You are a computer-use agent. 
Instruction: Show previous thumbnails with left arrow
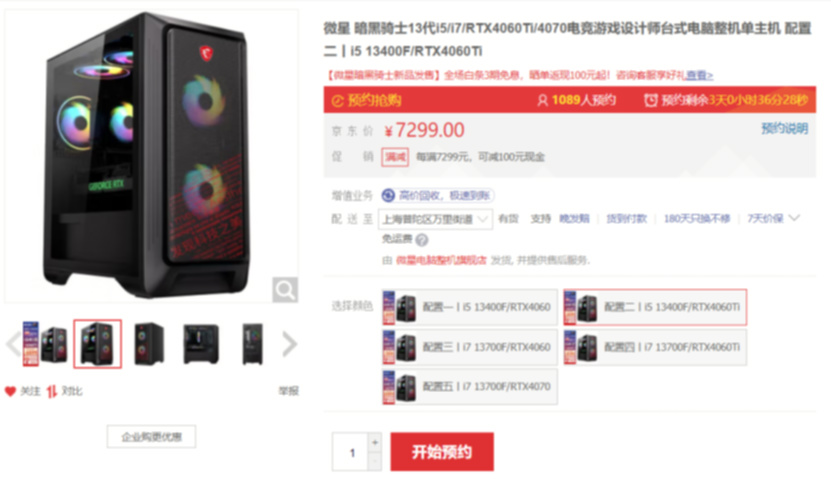click(13, 344)
